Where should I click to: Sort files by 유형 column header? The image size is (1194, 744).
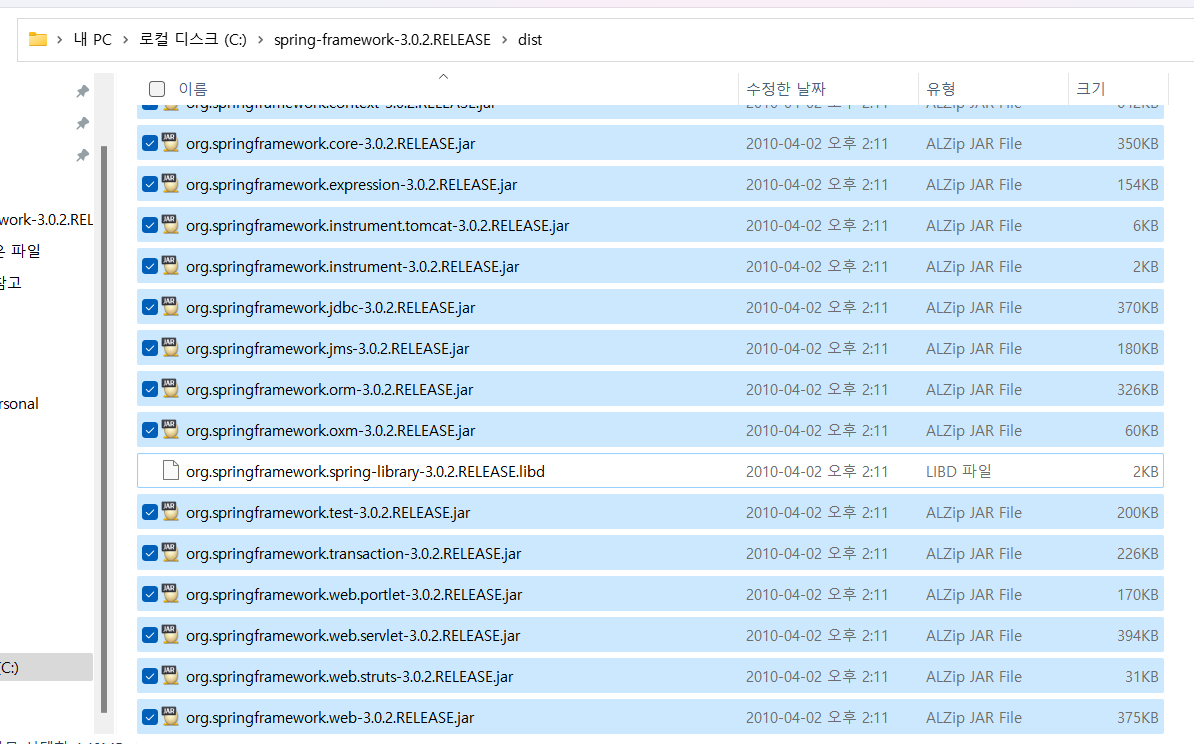(x=940, y=89)
